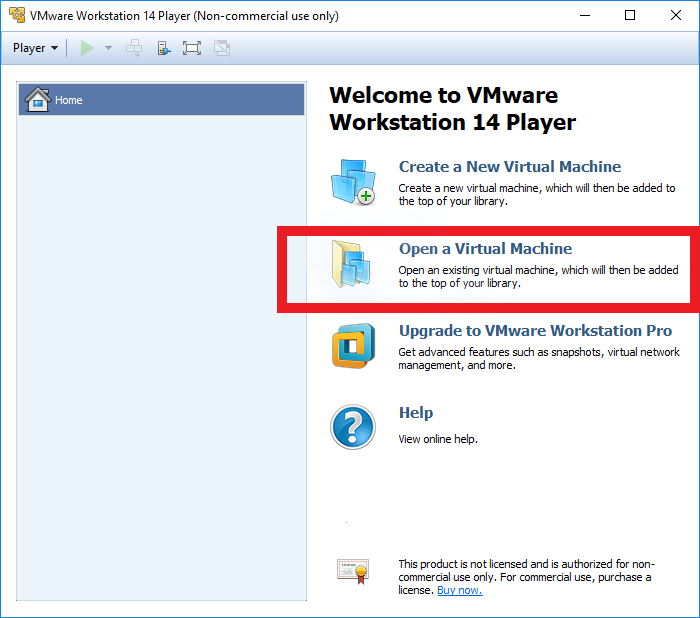Screen dimensions: 700x618
Task: Enter full screen mode toolbar icon
Action: 192,48
